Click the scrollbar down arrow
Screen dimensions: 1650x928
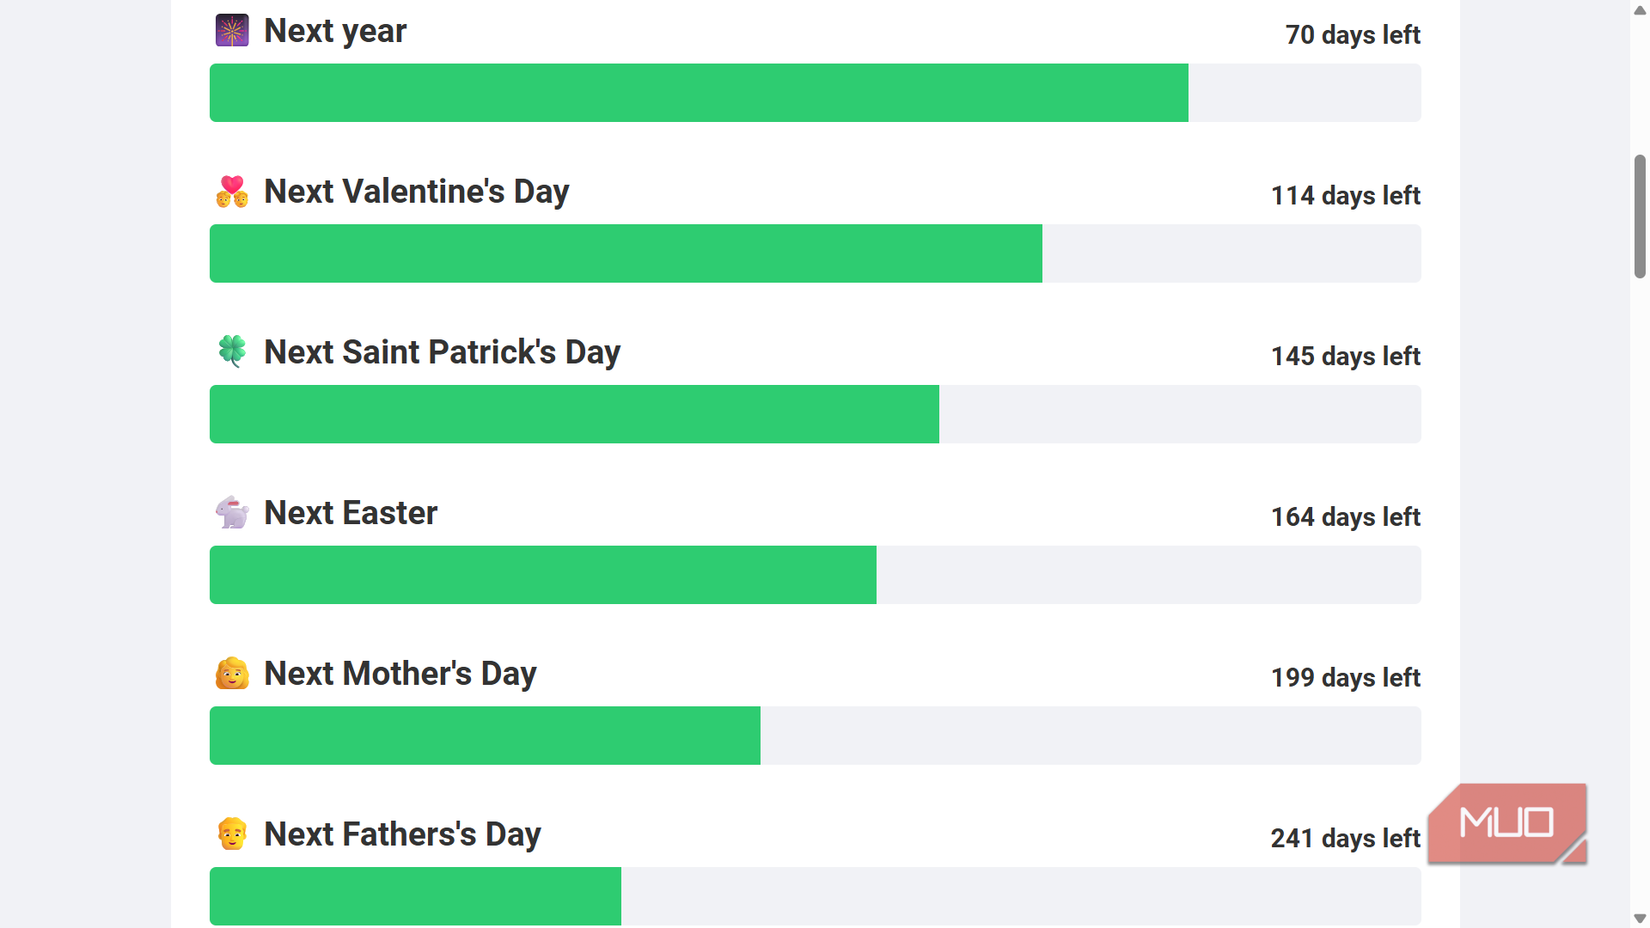pos(1640,918)
